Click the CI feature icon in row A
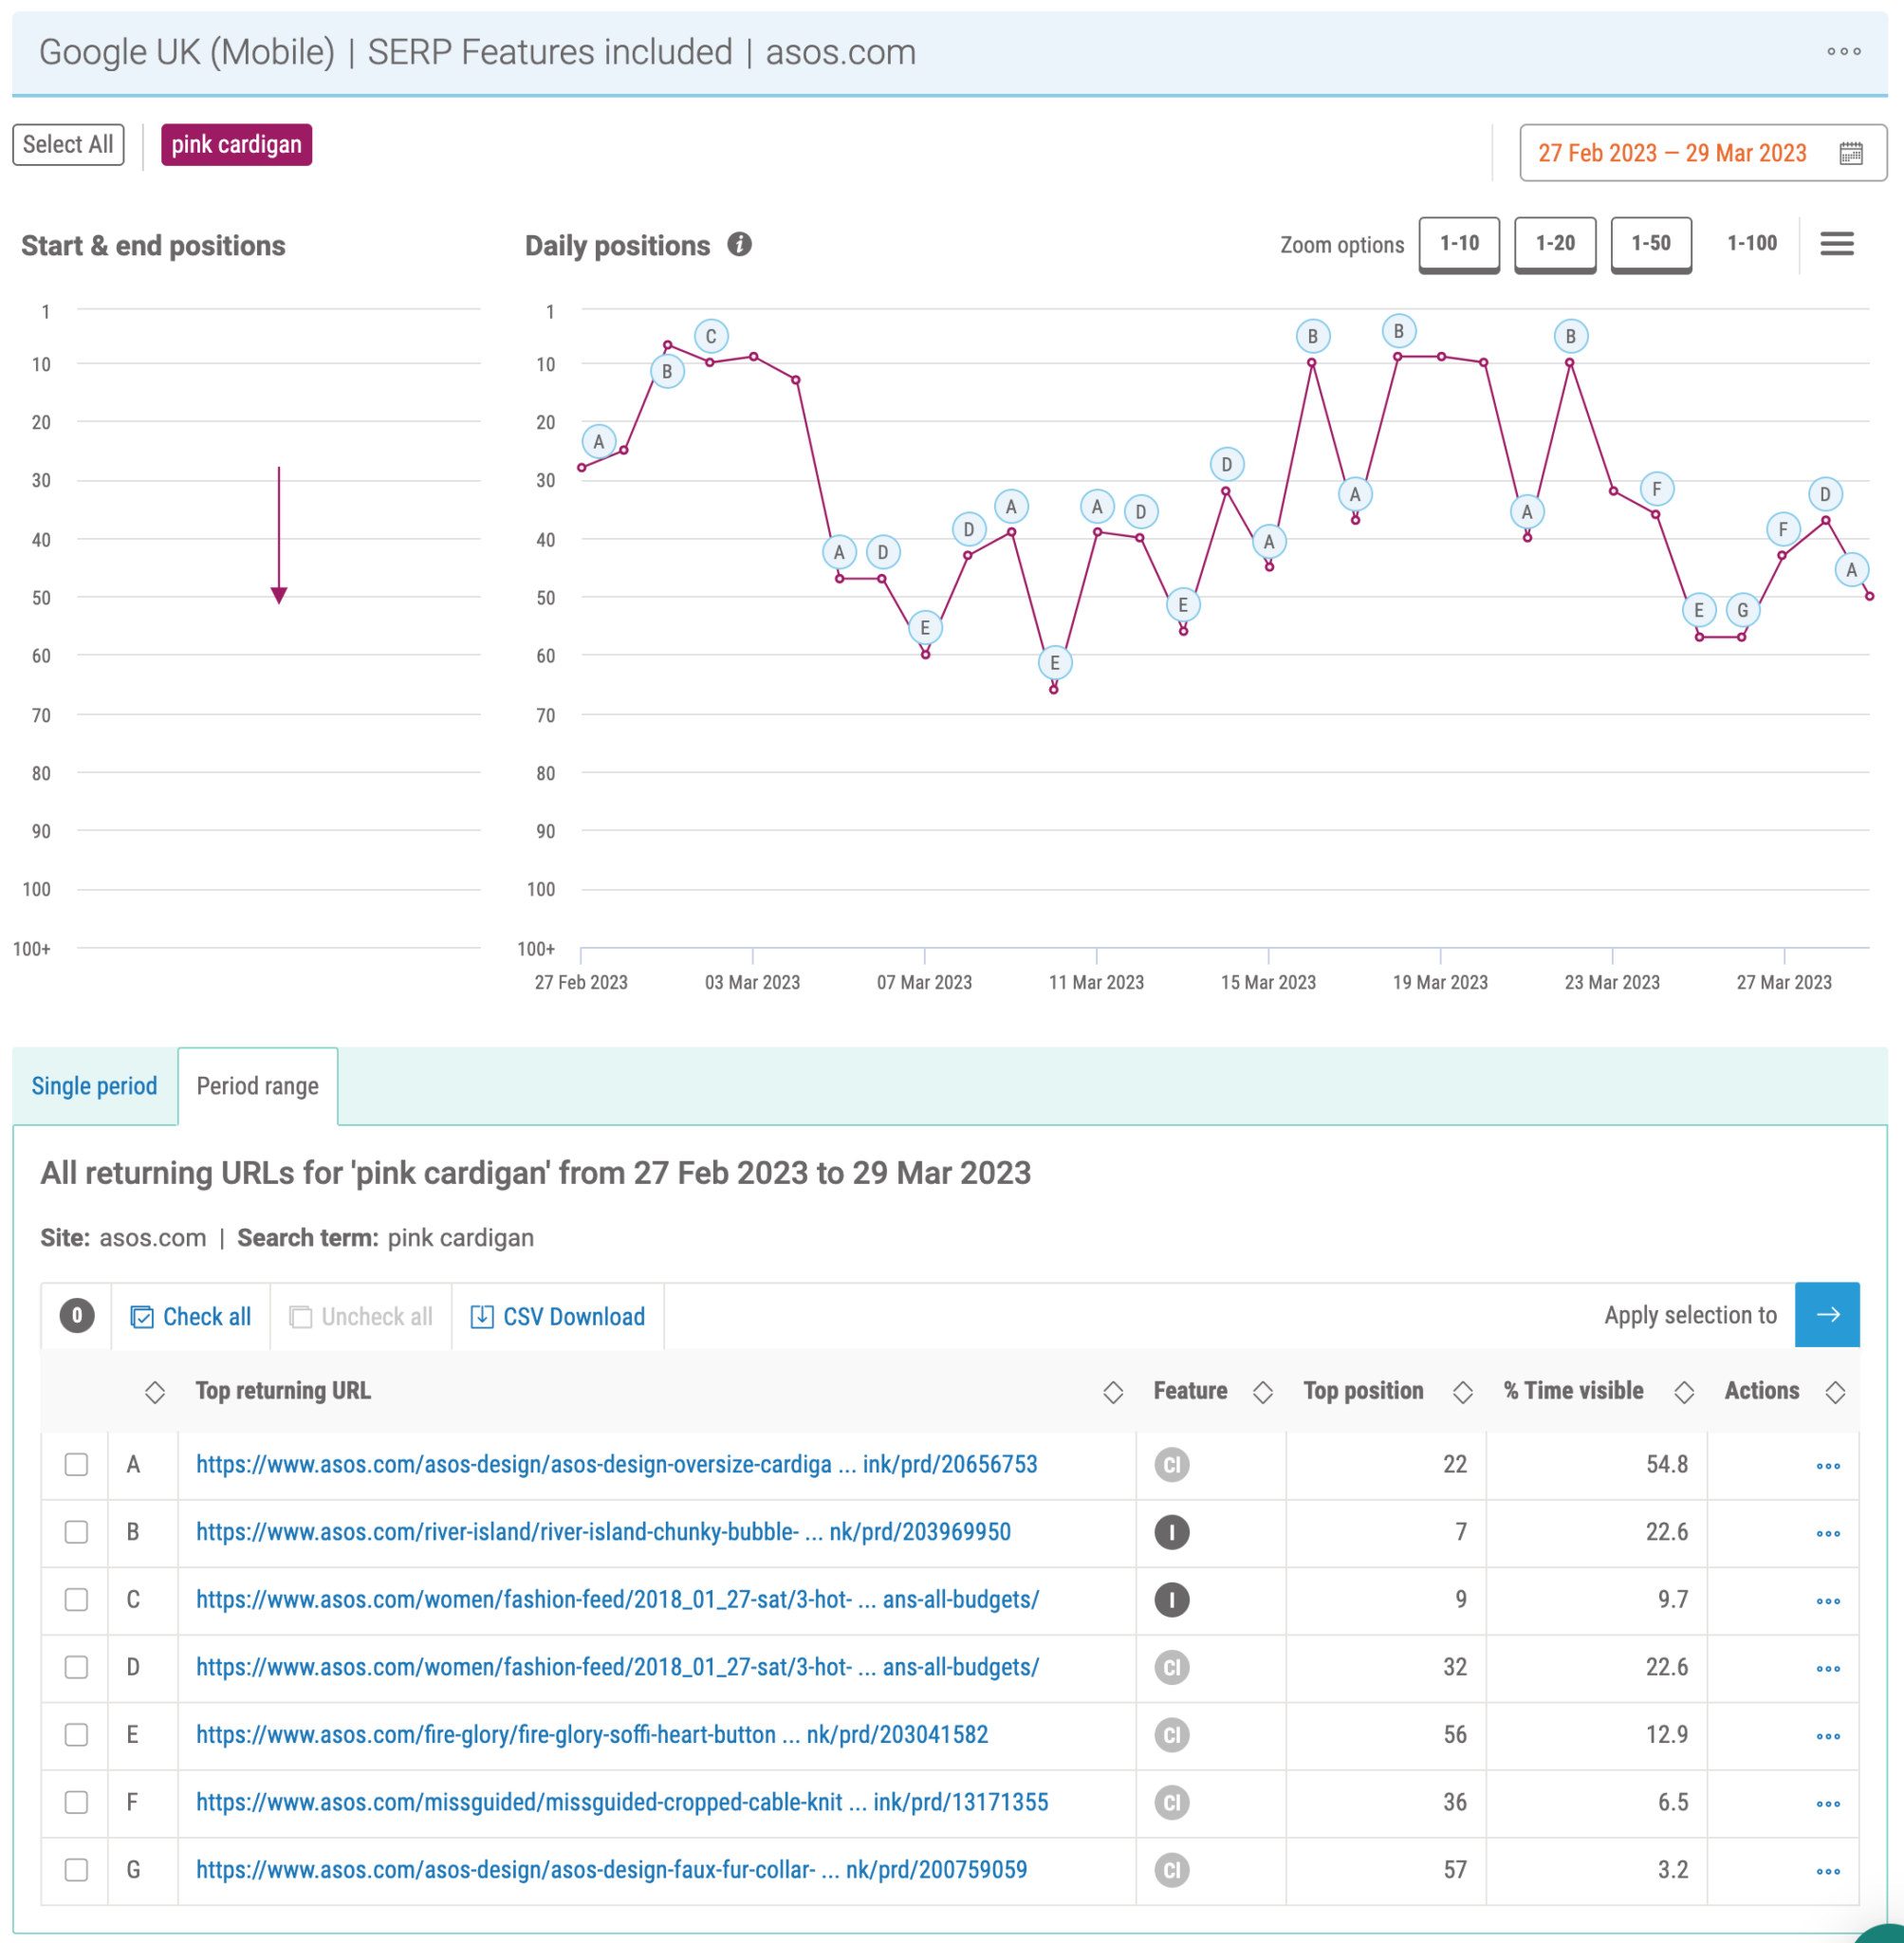1904x1943 pixels. (x=1171, y=1465)
